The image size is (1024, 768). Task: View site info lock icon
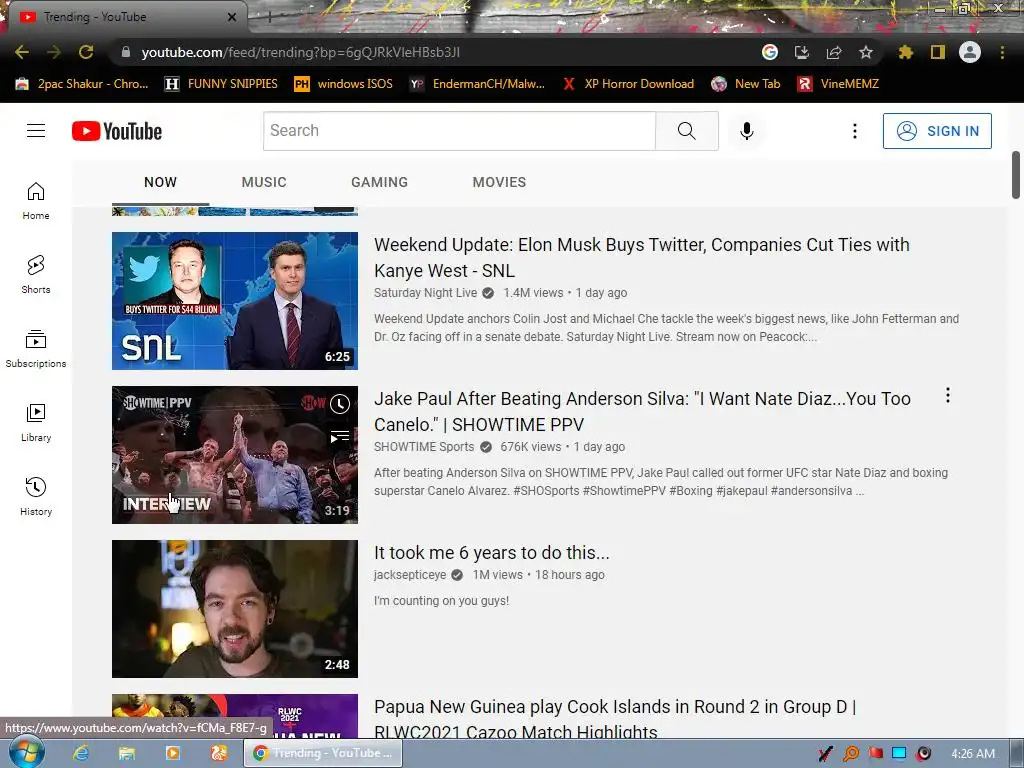(x=126, y=52)
